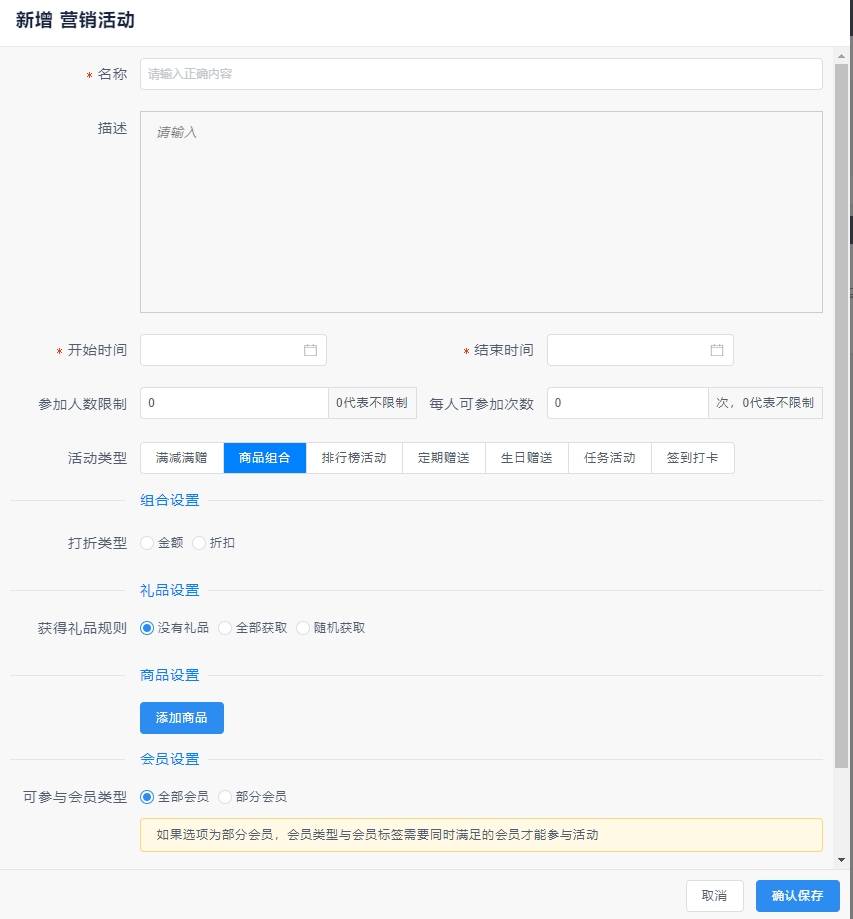Screen dimensions: 853x919
Task: Switch activity type to 签到打卡
Action: pos(692,458)
